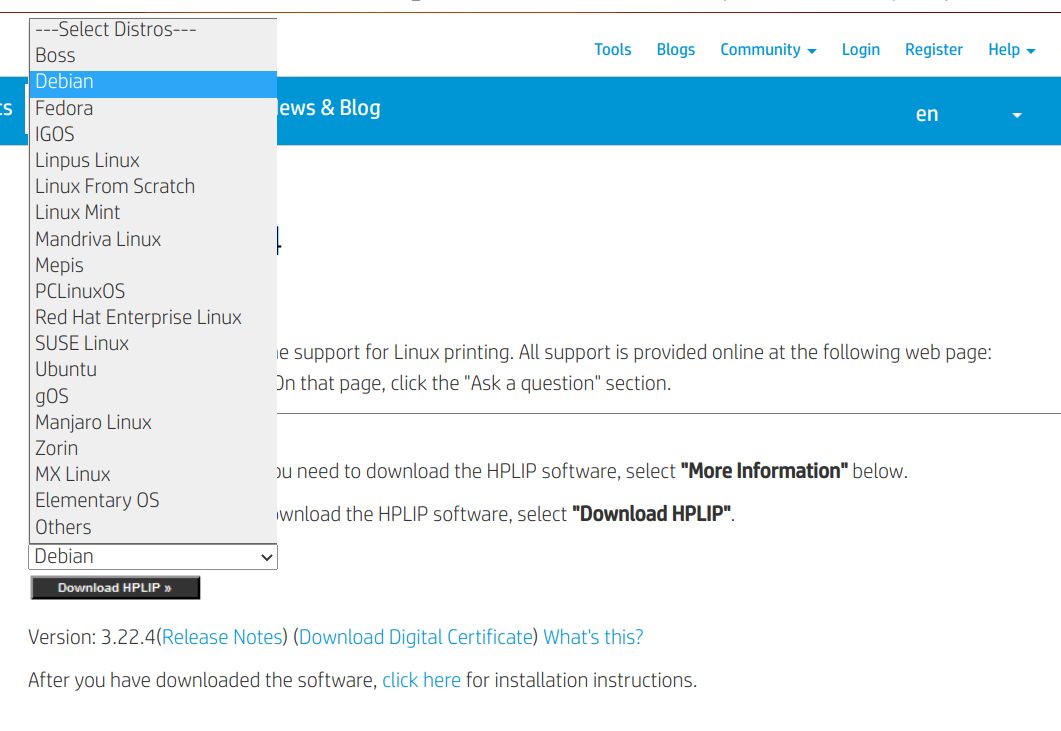Pick Manjaro Linux distro
The width and height of the screenshot is (1061, 731).
coord(153,422)
